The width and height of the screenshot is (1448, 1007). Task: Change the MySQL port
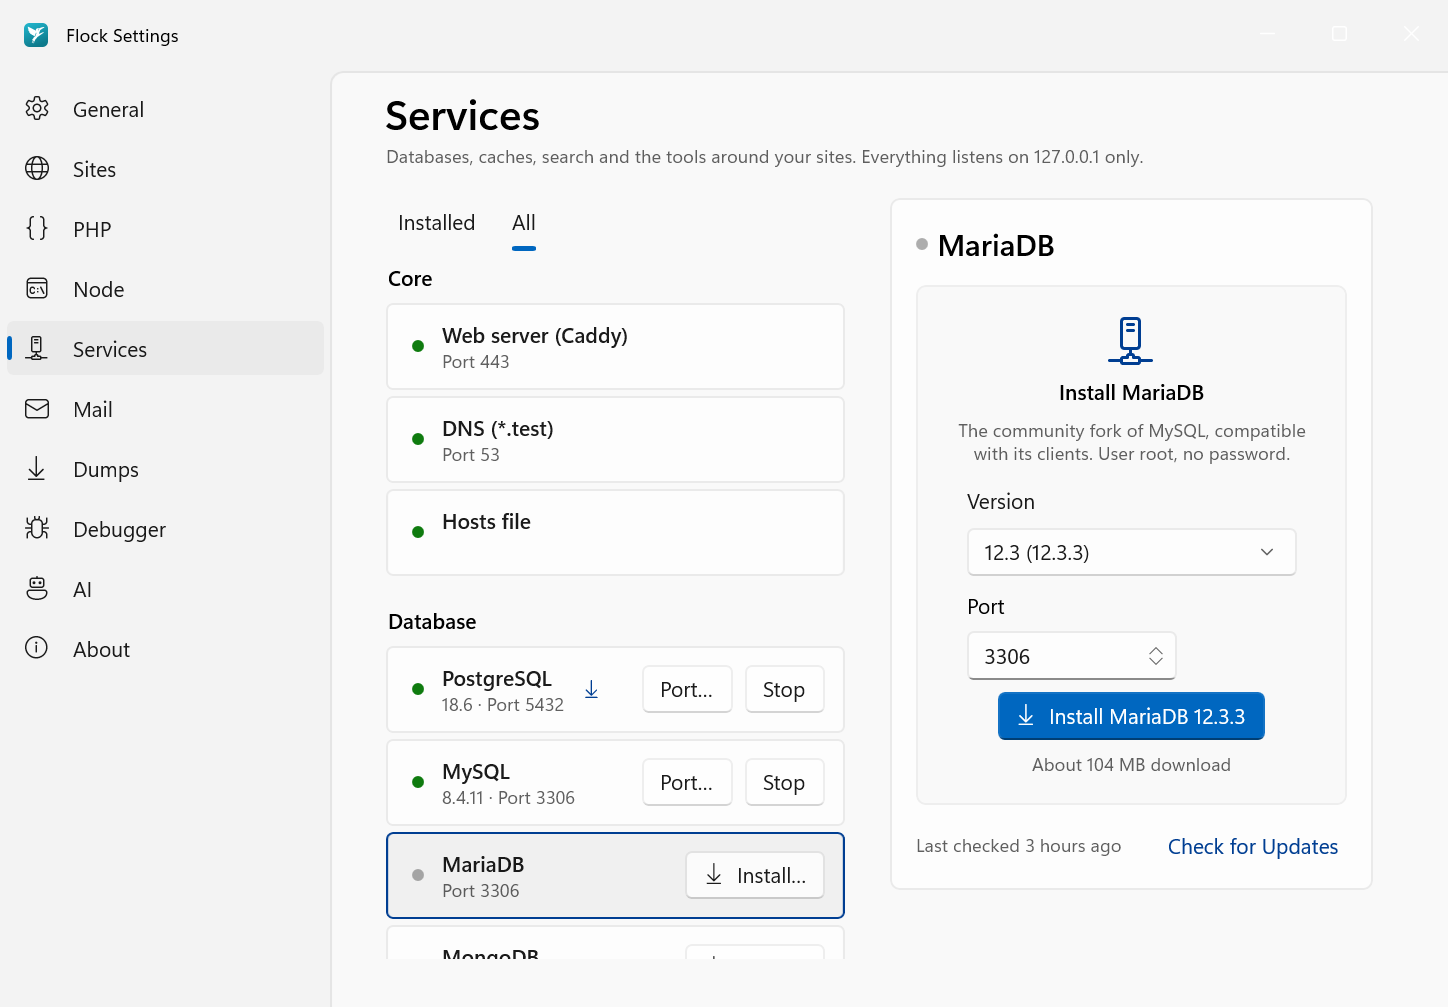687,782
